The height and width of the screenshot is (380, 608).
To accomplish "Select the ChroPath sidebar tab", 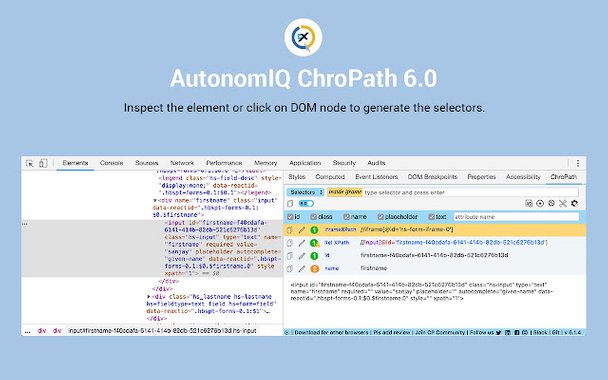I will click(564, 177).
